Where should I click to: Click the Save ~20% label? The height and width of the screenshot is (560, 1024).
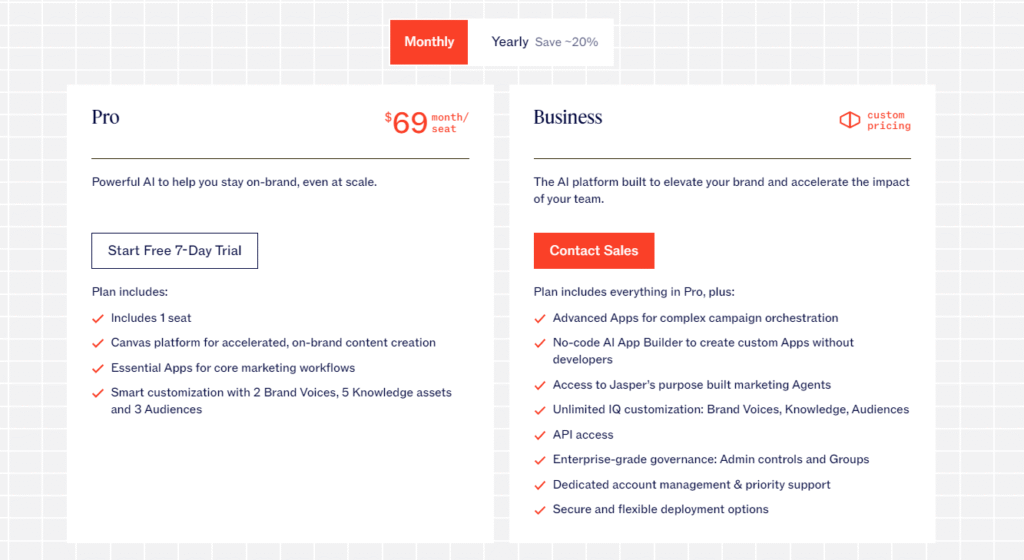(x=566, y=42)
